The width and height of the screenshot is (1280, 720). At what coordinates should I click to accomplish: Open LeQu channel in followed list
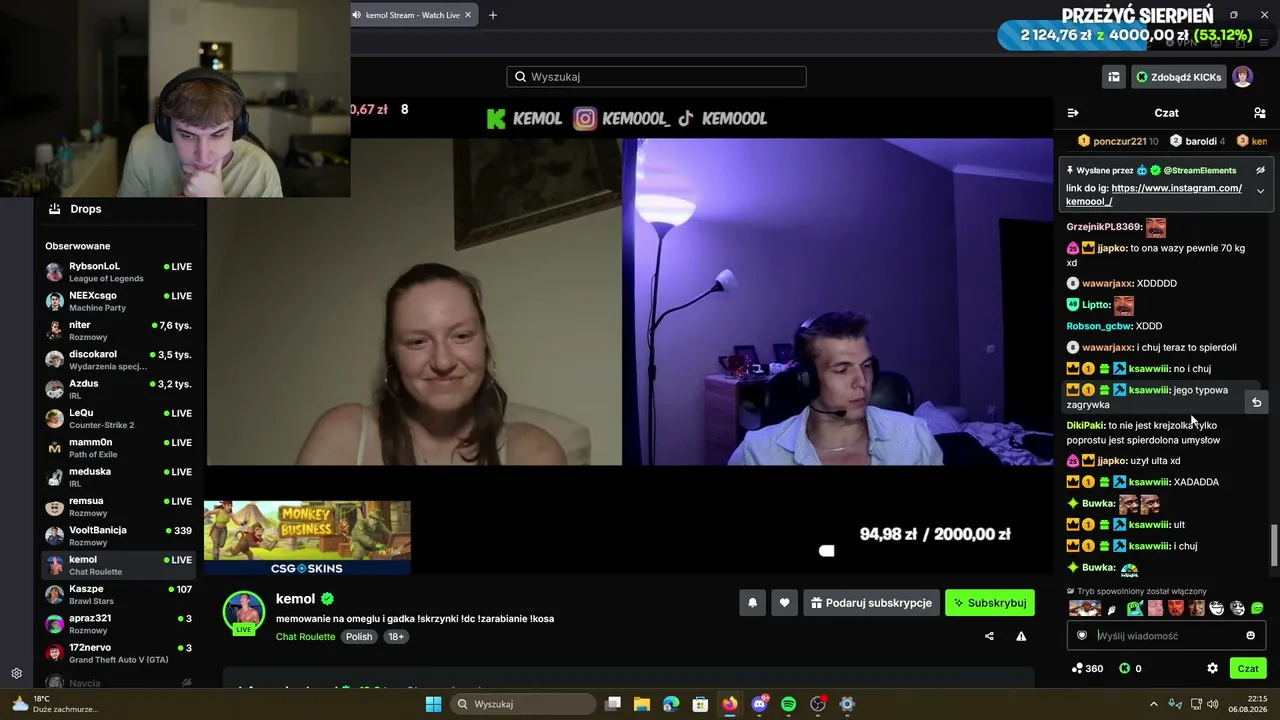point(118,418)
